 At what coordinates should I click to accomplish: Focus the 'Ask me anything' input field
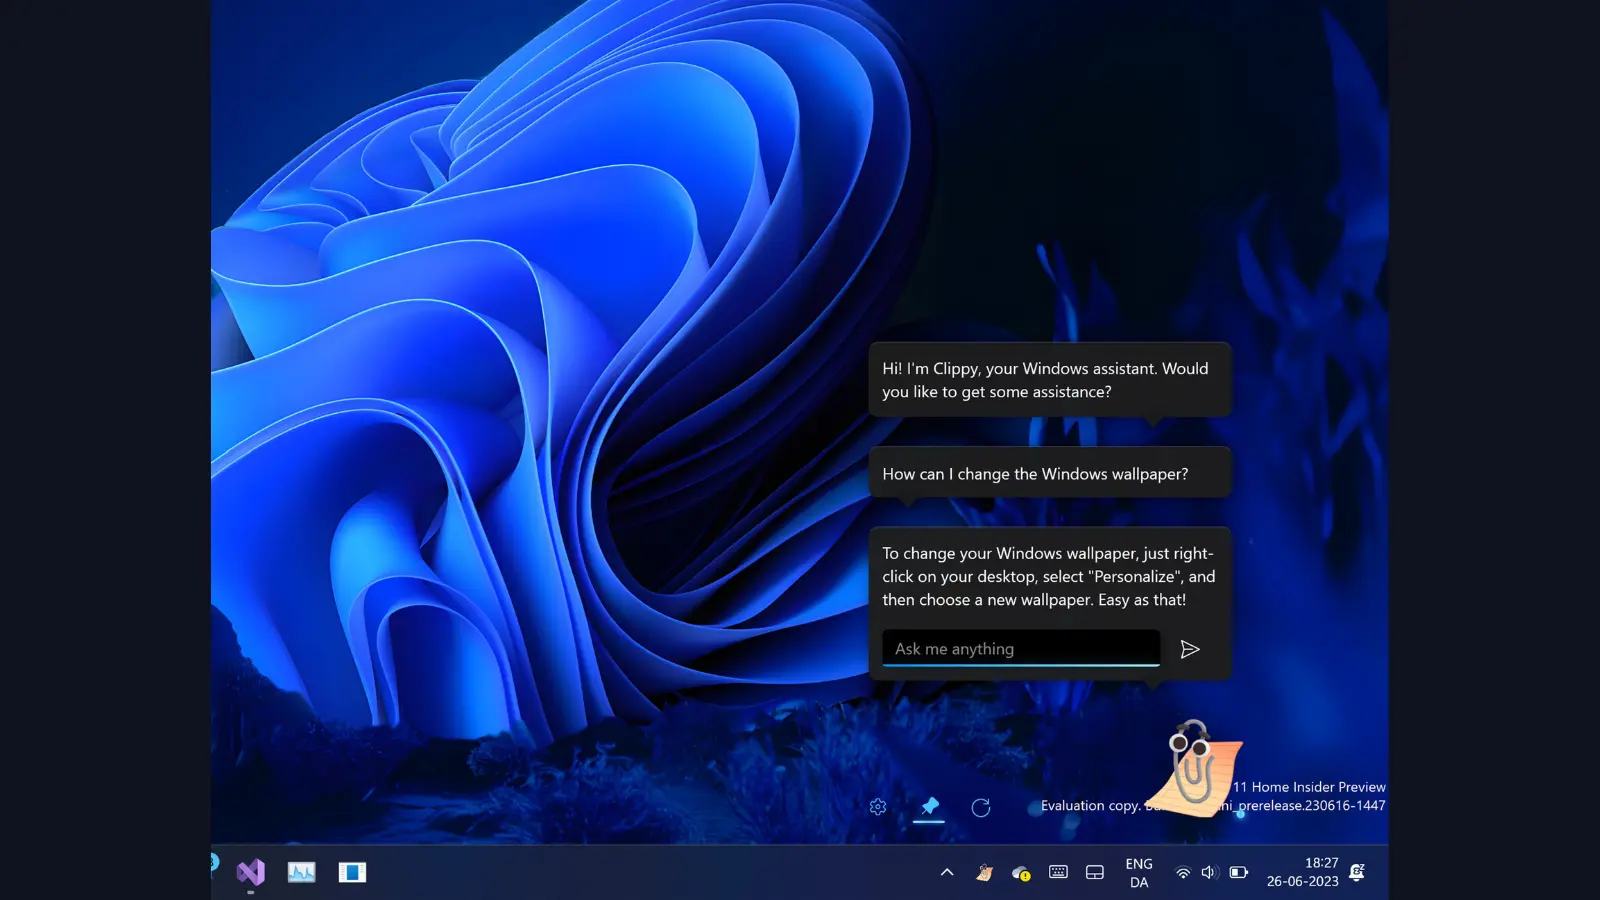pyautogui.click(x=1020, y=649)
